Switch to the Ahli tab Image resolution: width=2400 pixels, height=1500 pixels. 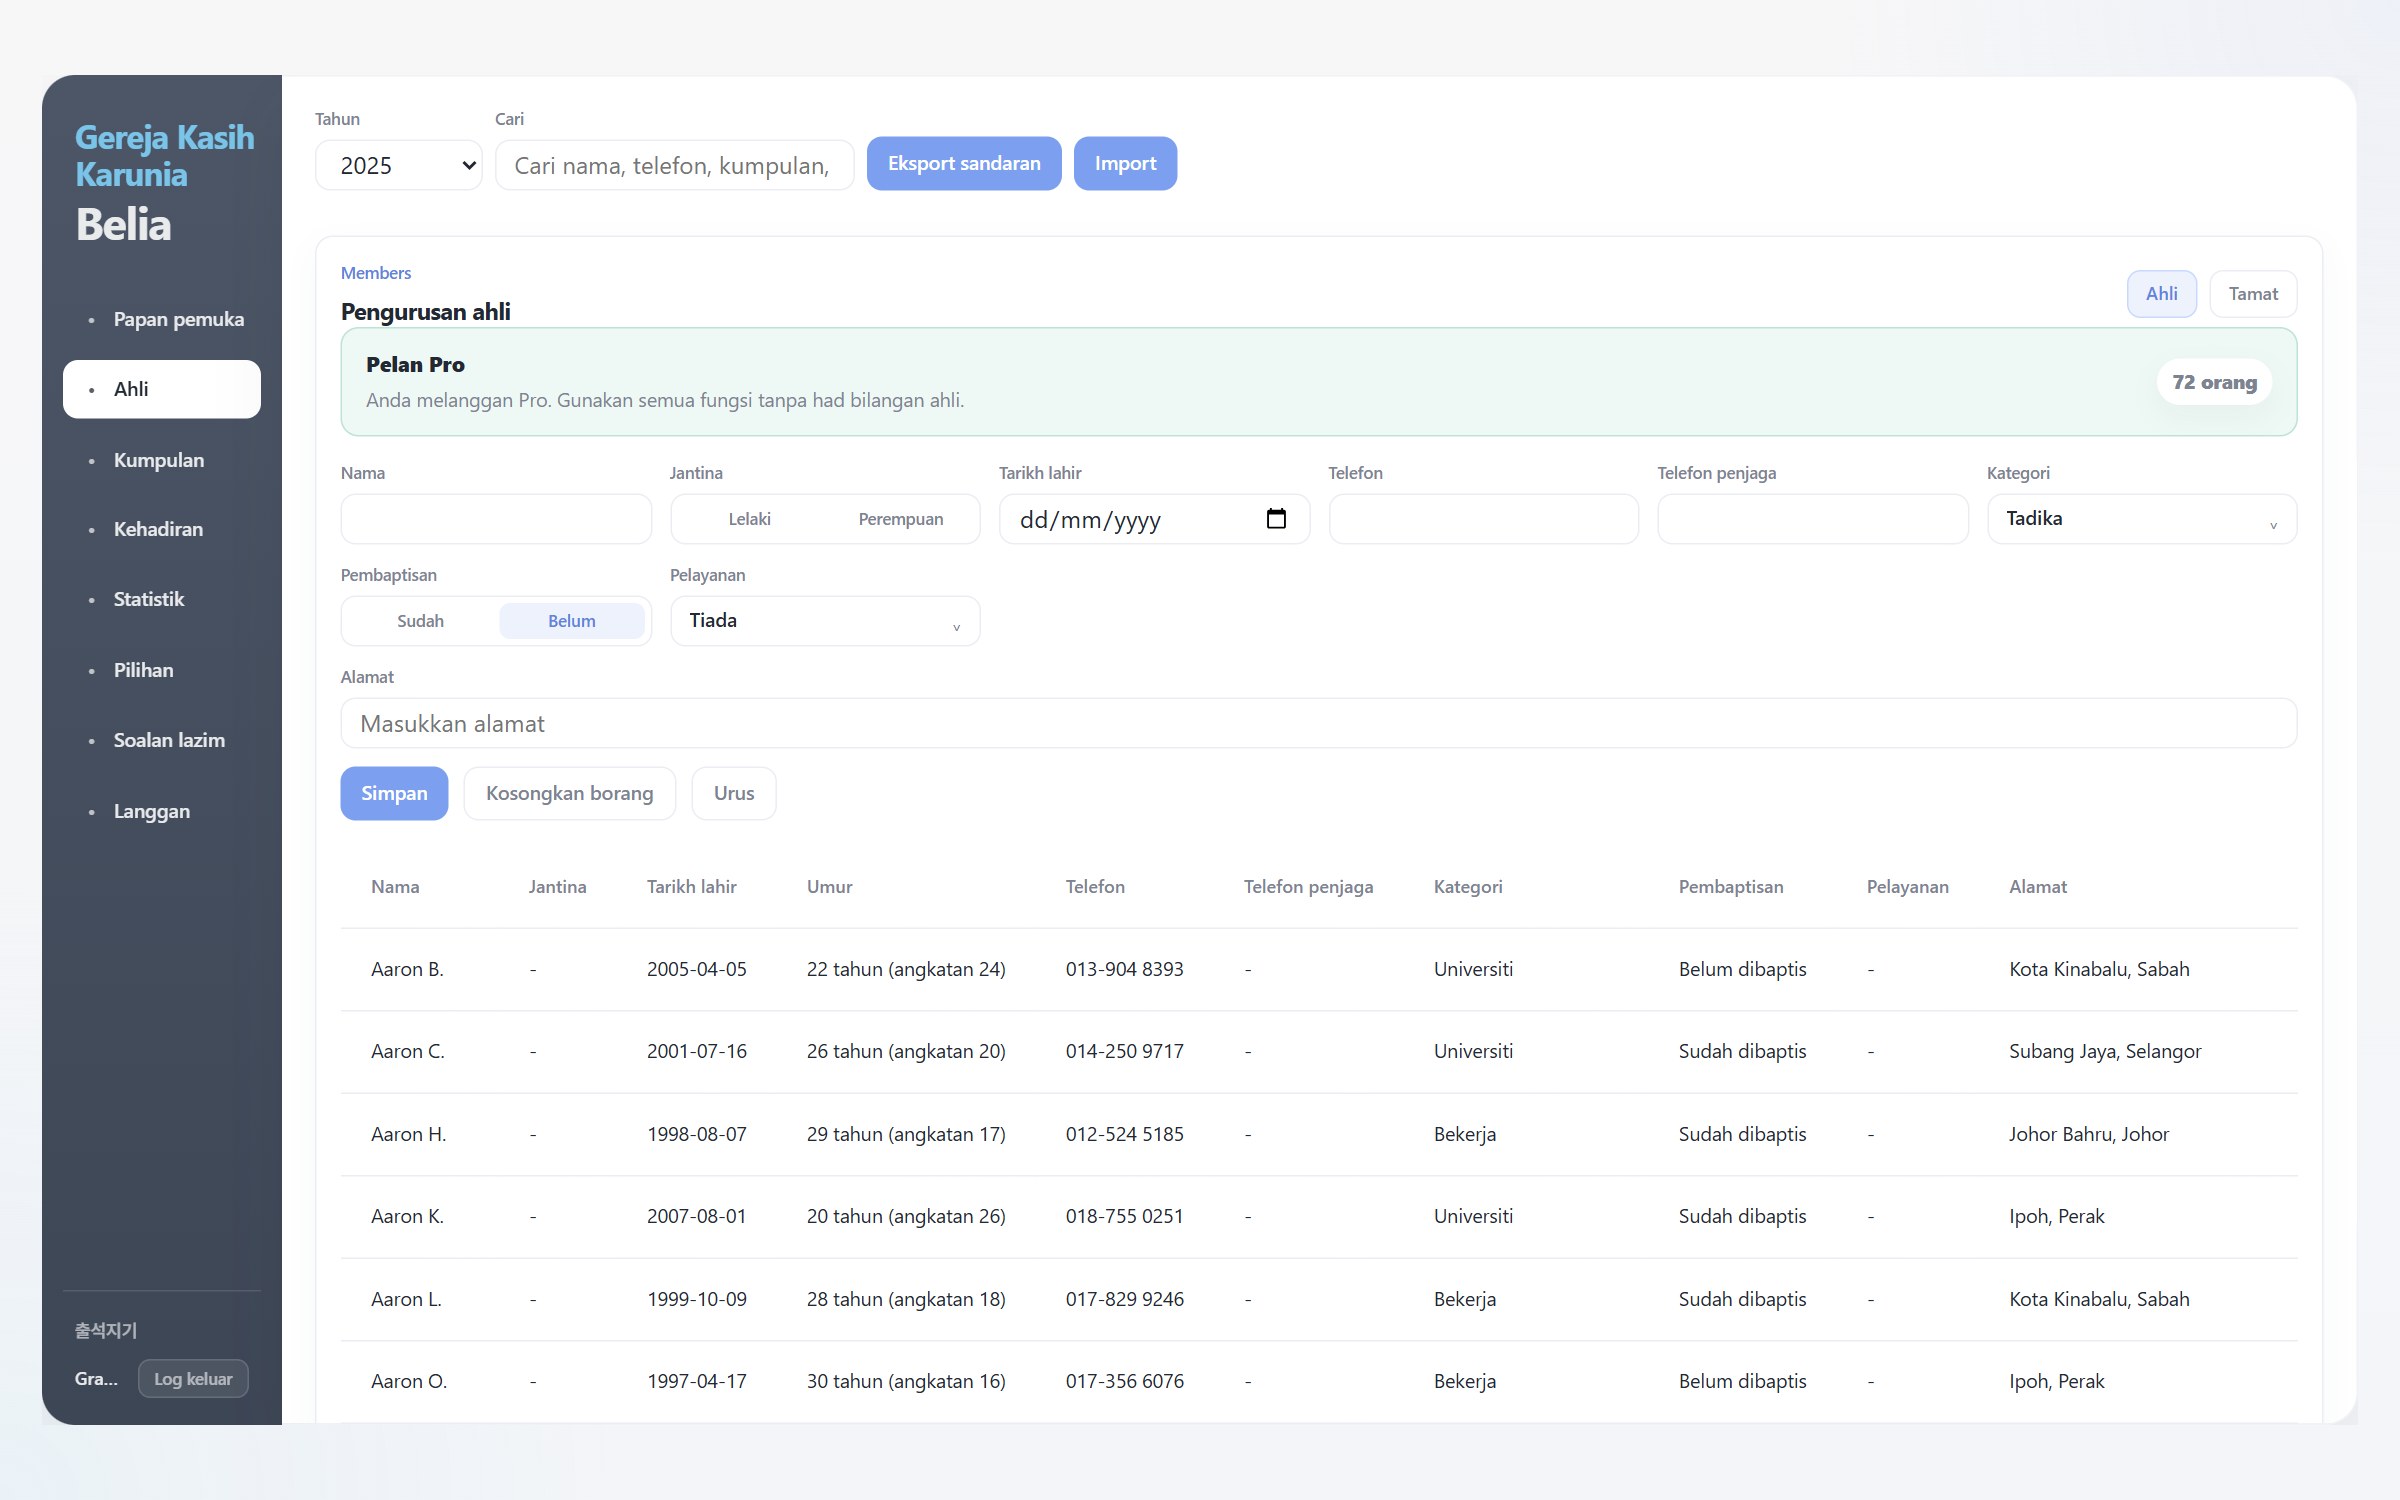tap(2161, 294)
